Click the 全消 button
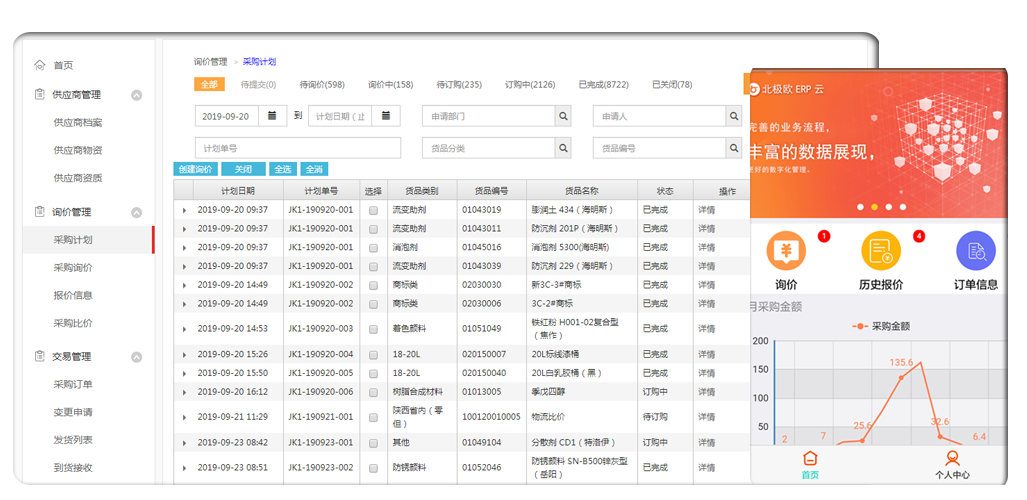Image resolution: width=1027 pixels, height=500 pixels. click(x=314, y=169)
